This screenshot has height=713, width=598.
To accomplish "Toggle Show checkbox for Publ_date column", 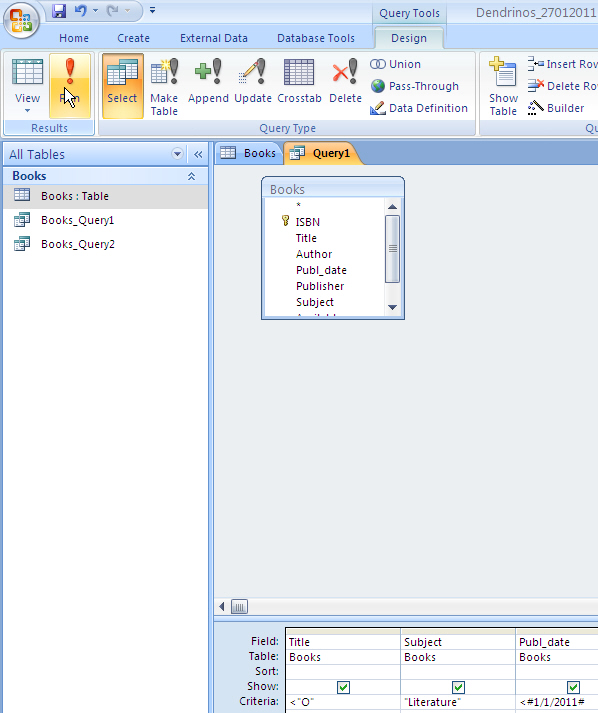I will pyautogui.click(x=573, y=687).
